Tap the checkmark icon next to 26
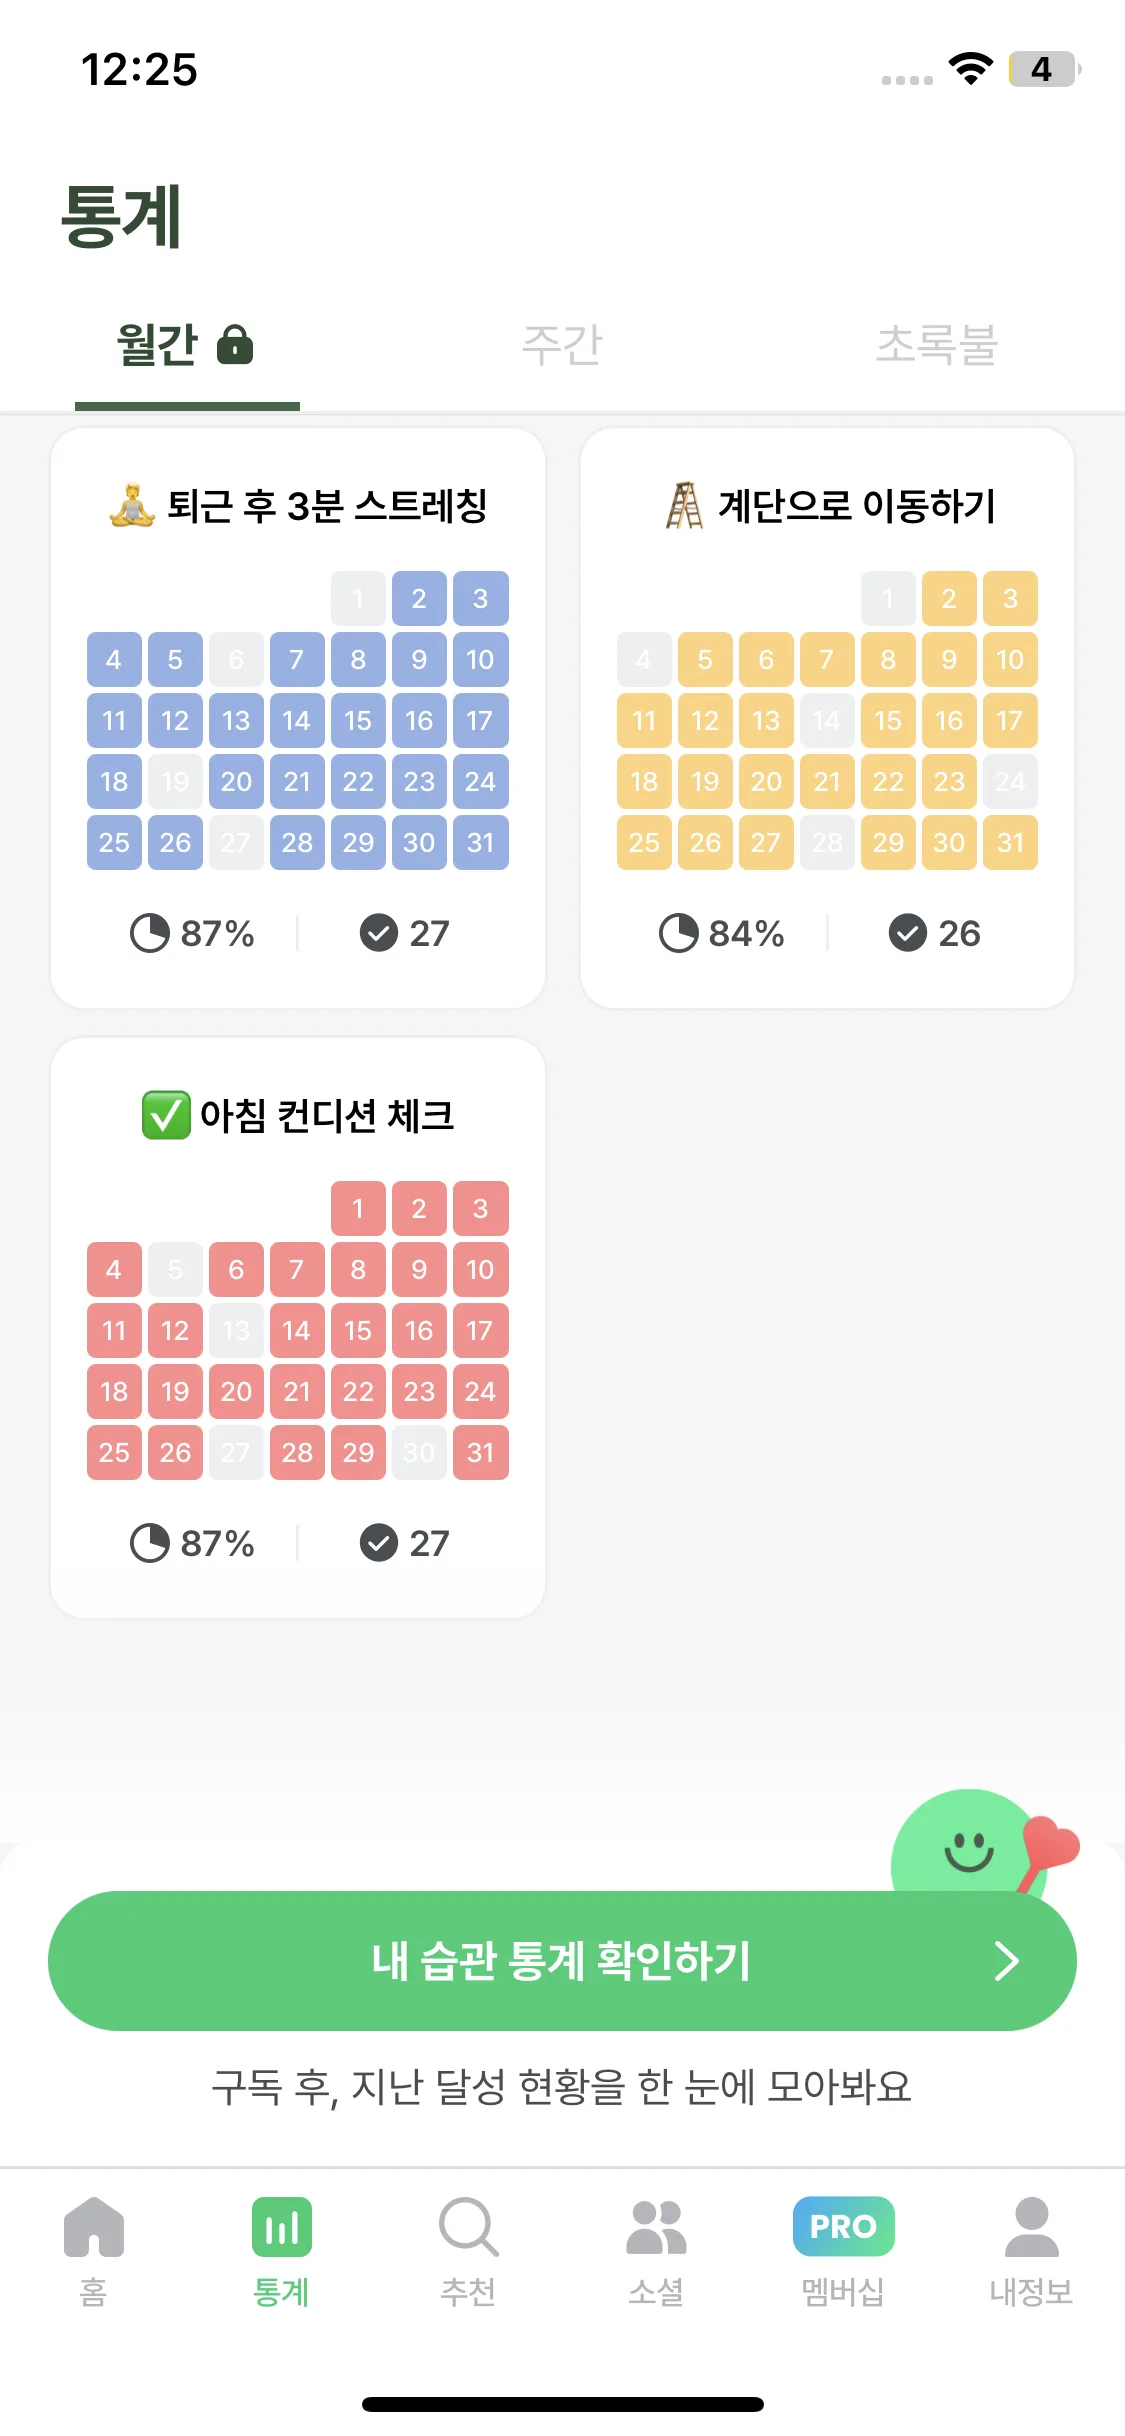This screenshot has width=1125, height=2436. [907, 933]
